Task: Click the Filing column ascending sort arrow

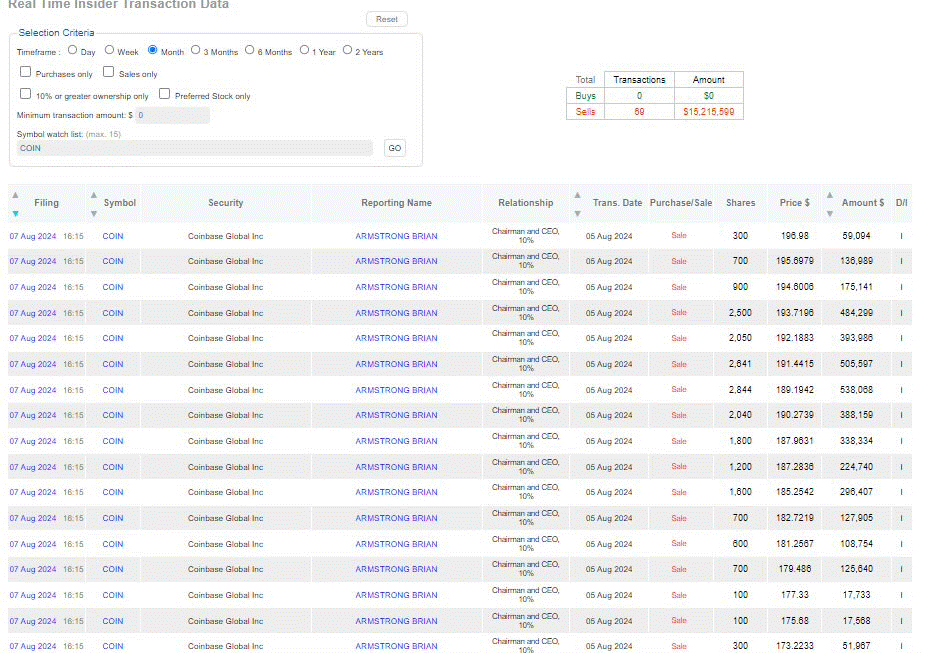Action: click(15, 194)
